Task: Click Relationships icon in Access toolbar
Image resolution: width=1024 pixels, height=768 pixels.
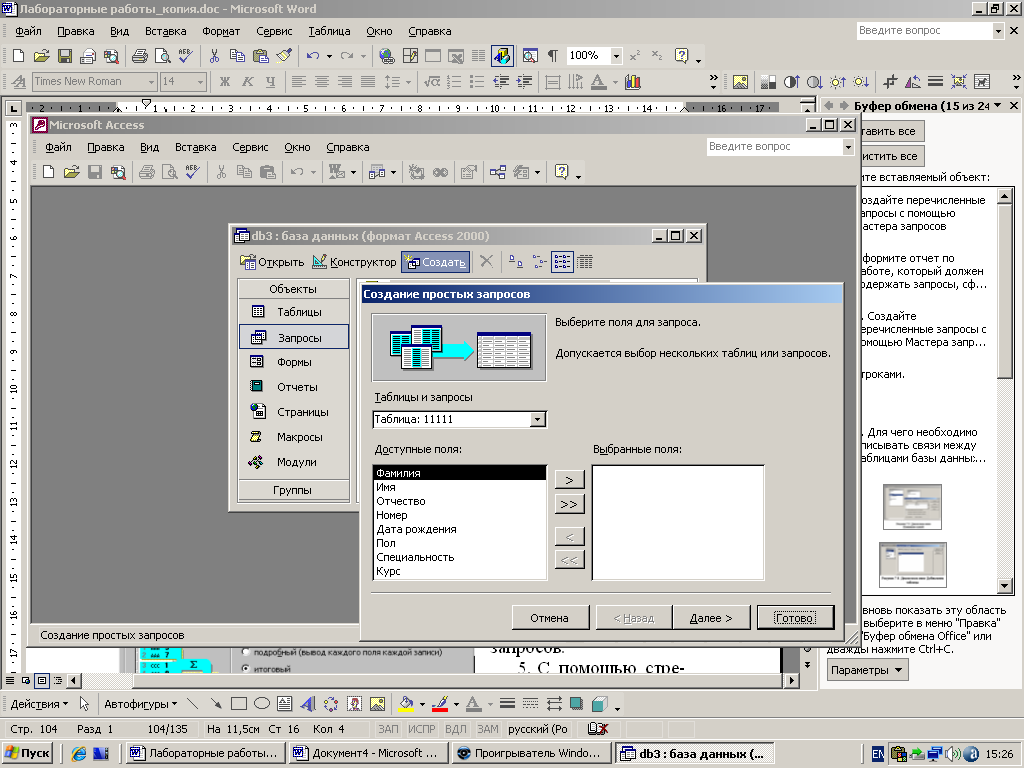Action: [x=498, y=172]
